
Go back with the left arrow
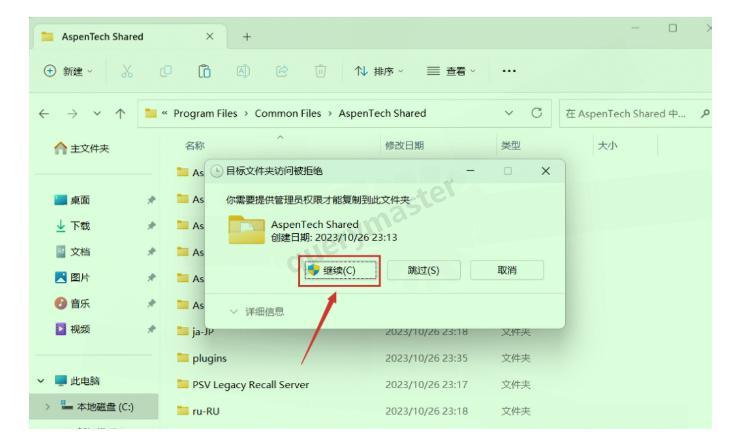[44, 114]
